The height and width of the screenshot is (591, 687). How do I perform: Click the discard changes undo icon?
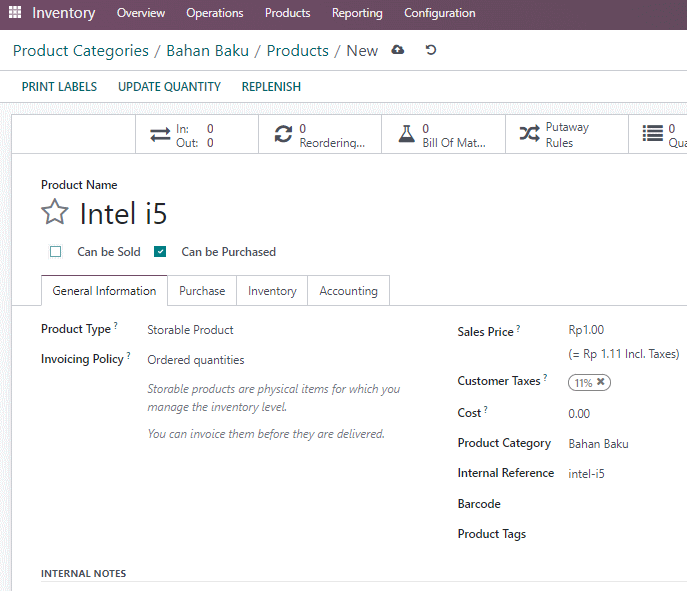coord(431,50)
